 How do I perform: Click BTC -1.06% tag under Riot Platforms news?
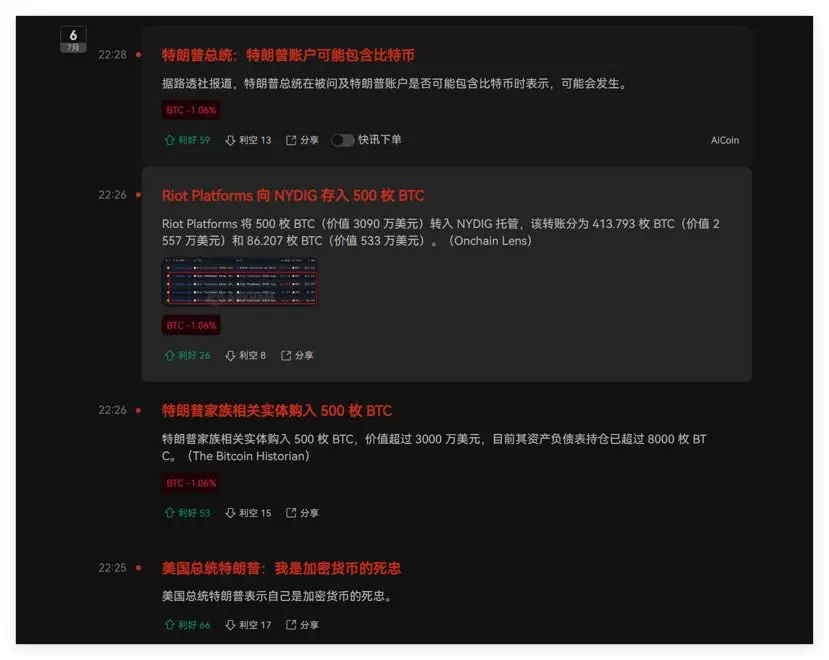pos(191,325)
